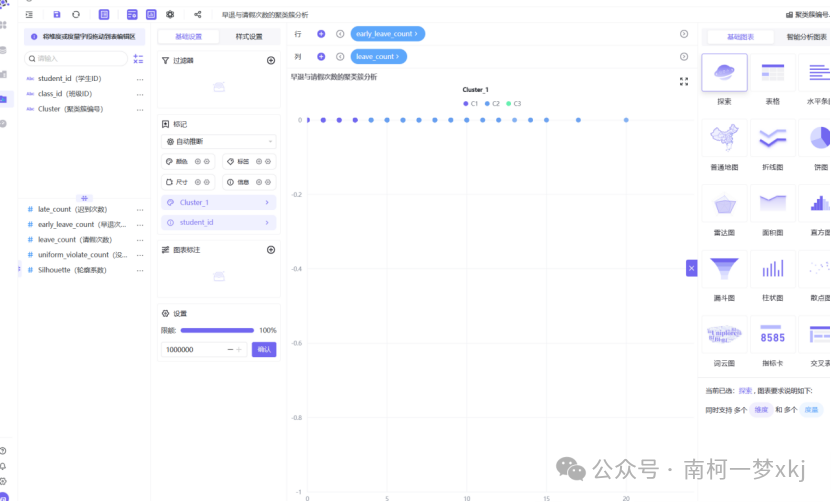Click the share icon in the toolbar
The height and width of the screenshot is (502, 831).
tap(198, 14)
